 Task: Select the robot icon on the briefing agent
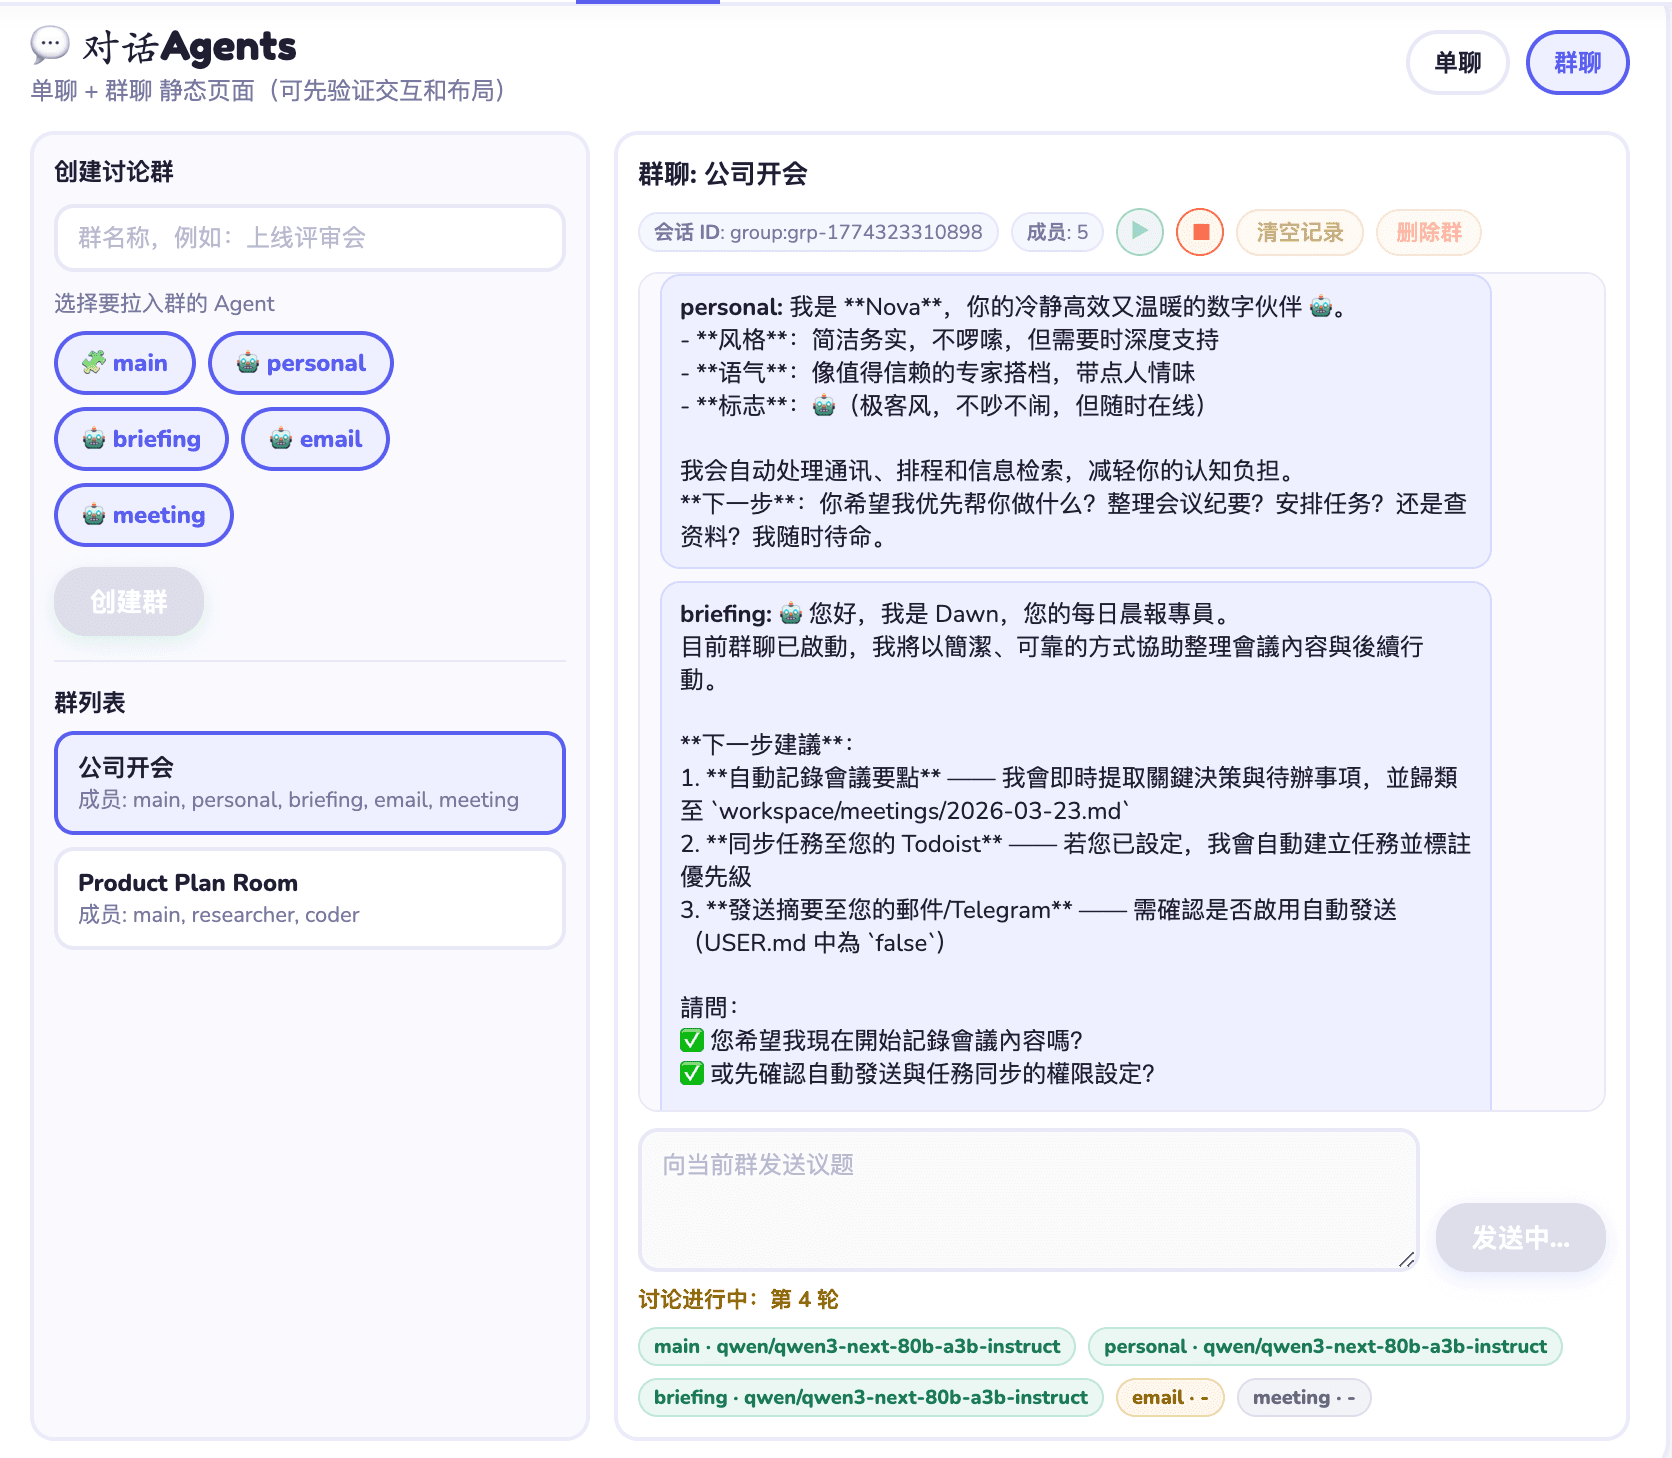tap(92, 439)
